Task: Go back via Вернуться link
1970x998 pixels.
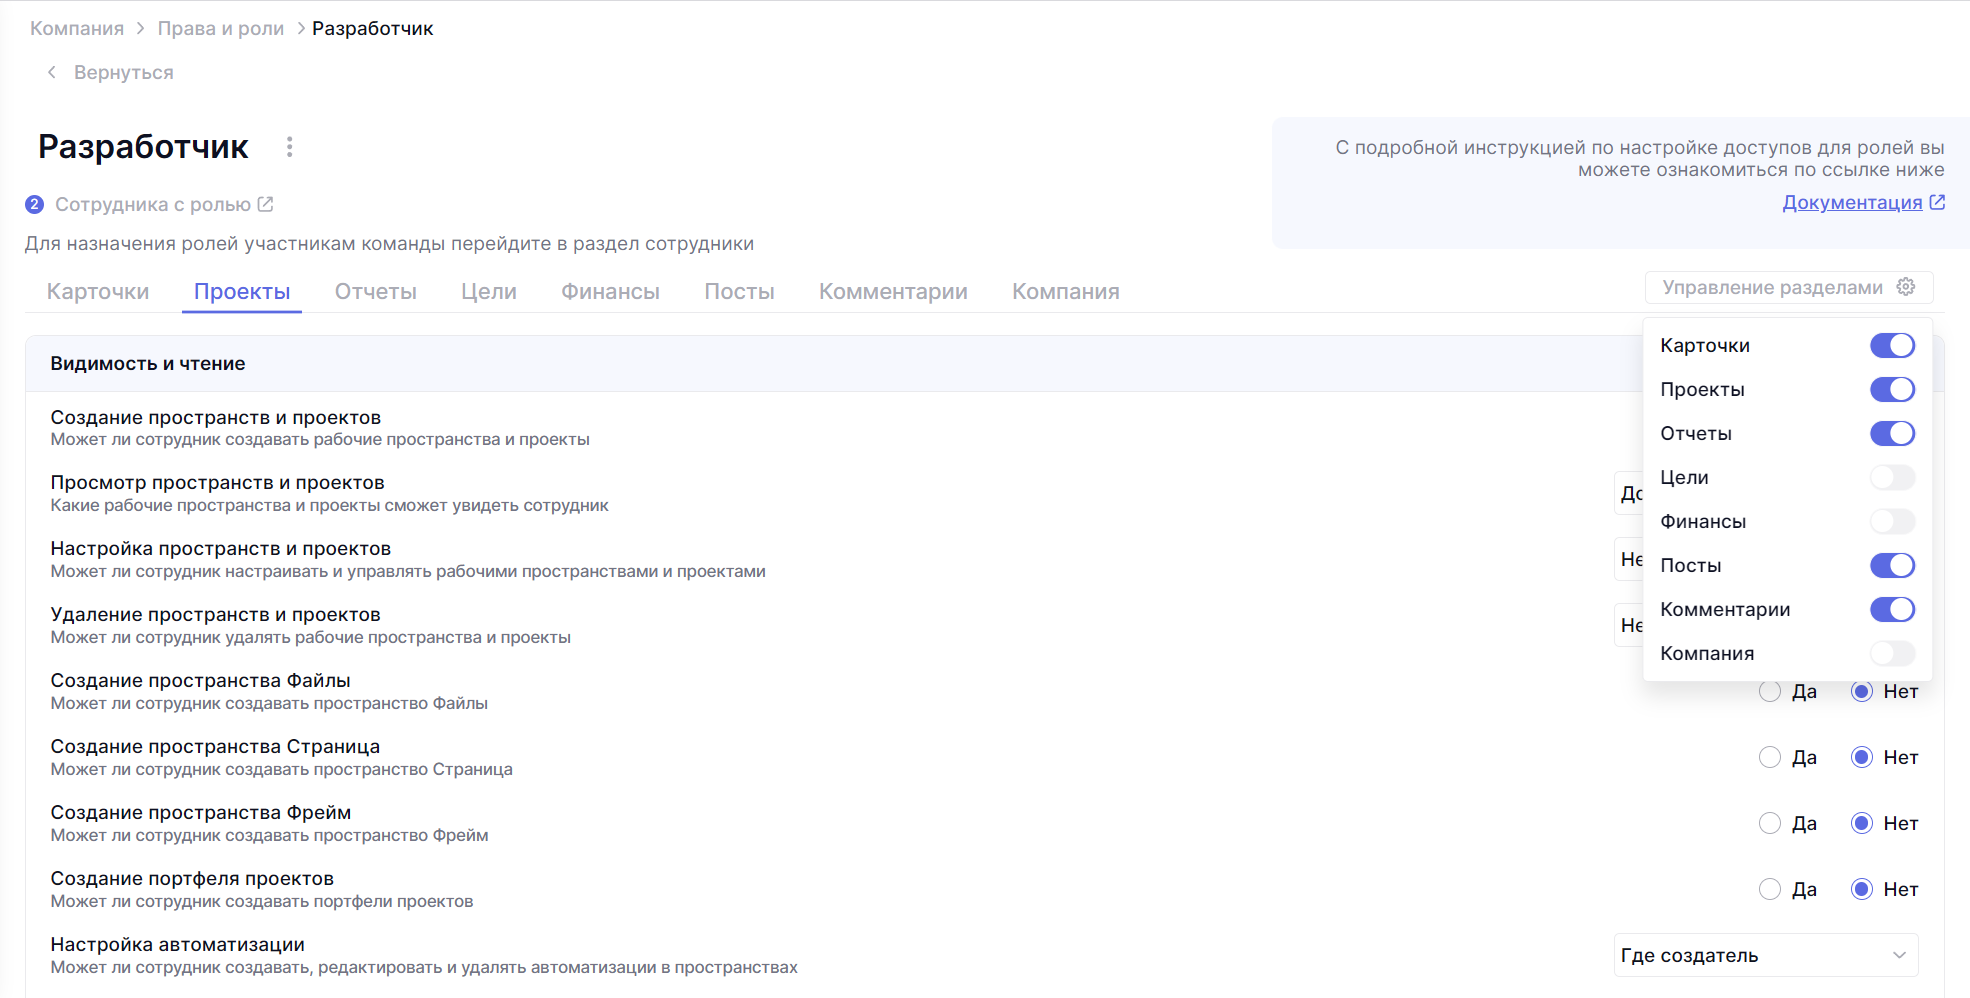Action: click(123, 72)
